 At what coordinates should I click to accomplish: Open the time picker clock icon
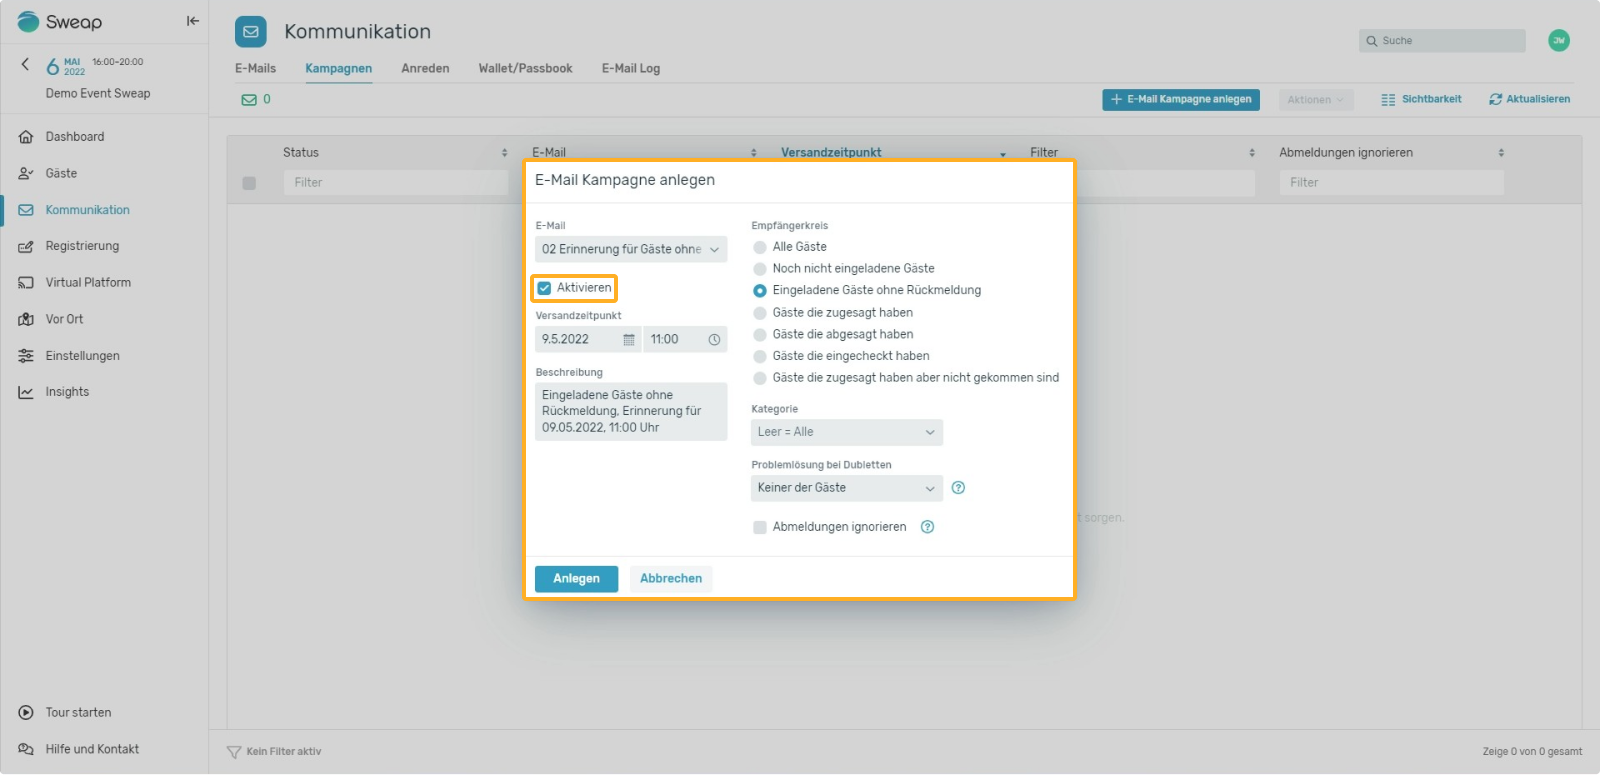pos(714,340)
